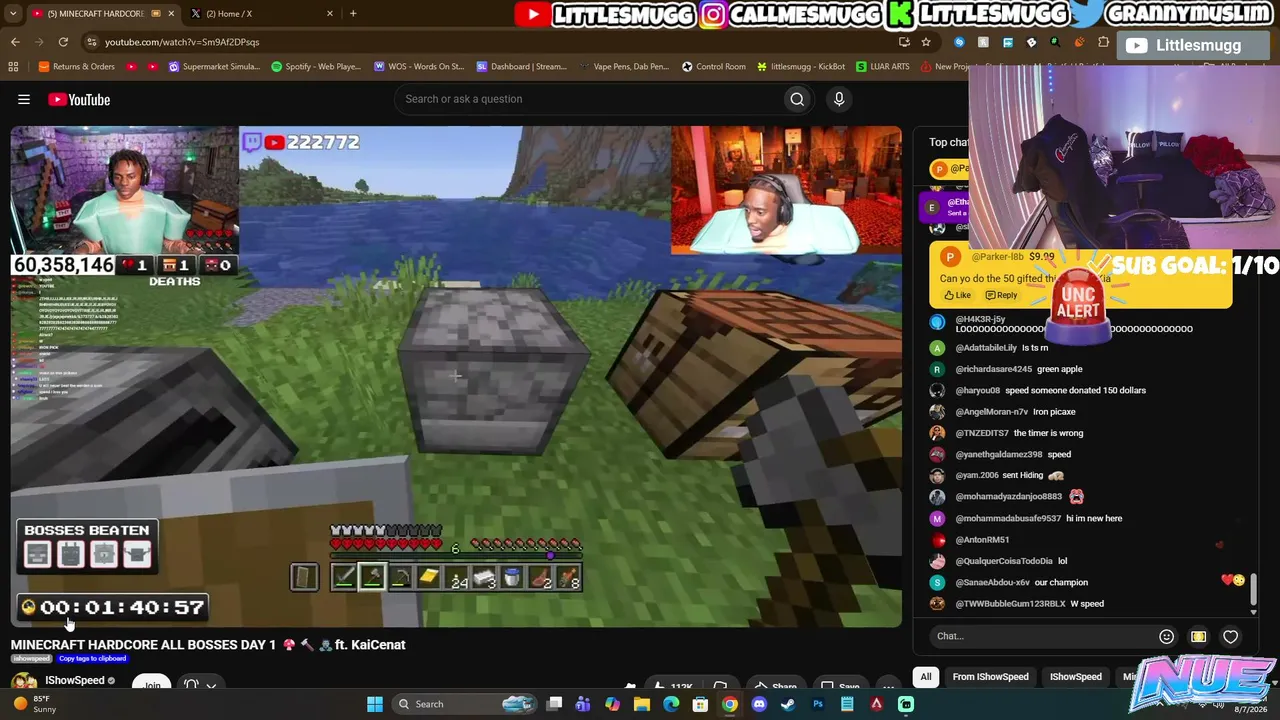Open Steam from the taskbar
This screenshot has height=720, width=1280.
(788, 704)
